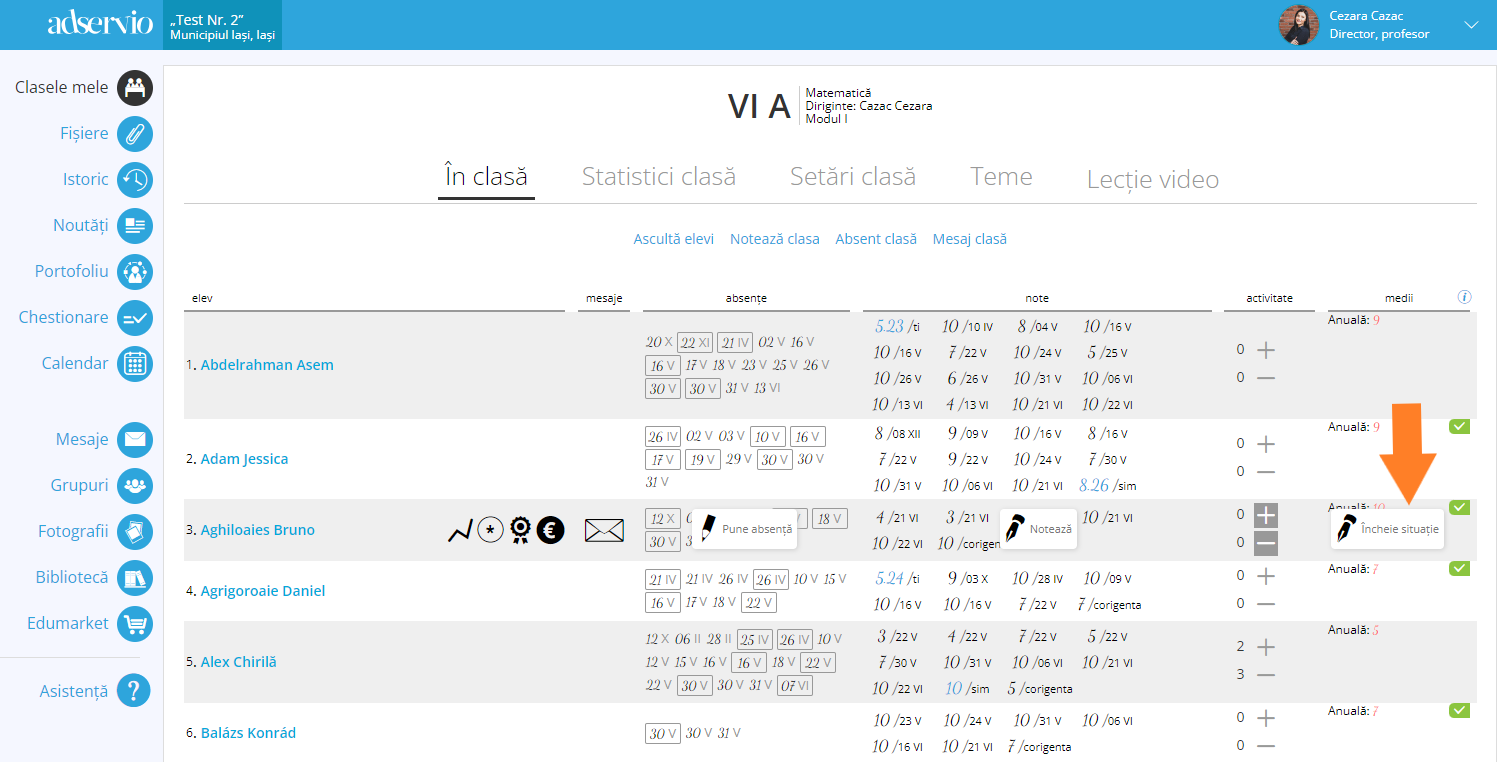Expand user account dropdown arrow

(1470, 25)
